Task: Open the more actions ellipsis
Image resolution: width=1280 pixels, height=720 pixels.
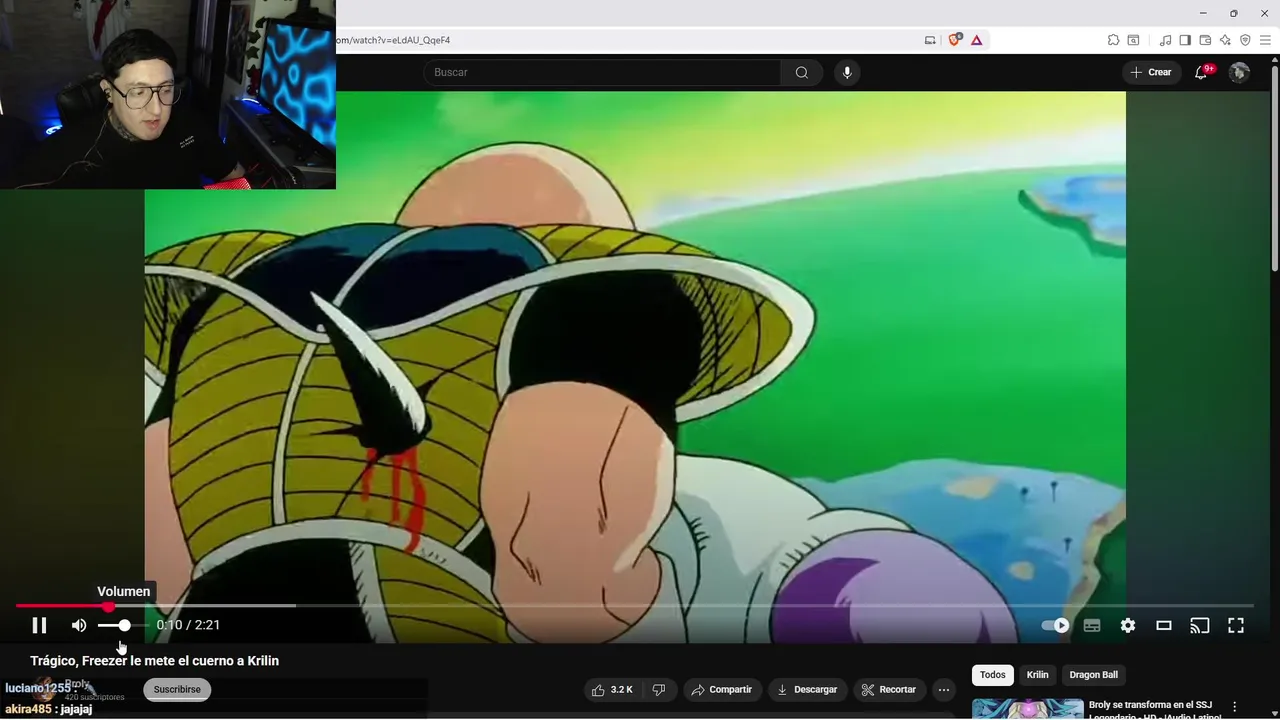Action: [x=944, y=689]
